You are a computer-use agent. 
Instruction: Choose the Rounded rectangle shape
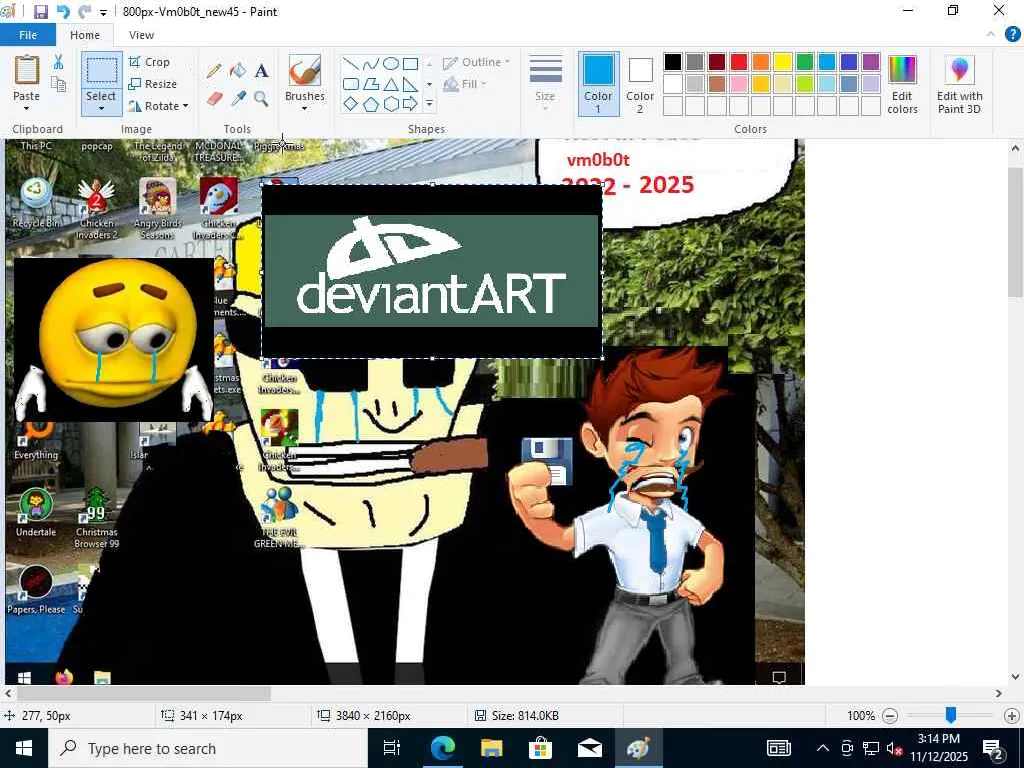(x=351, y=84)
